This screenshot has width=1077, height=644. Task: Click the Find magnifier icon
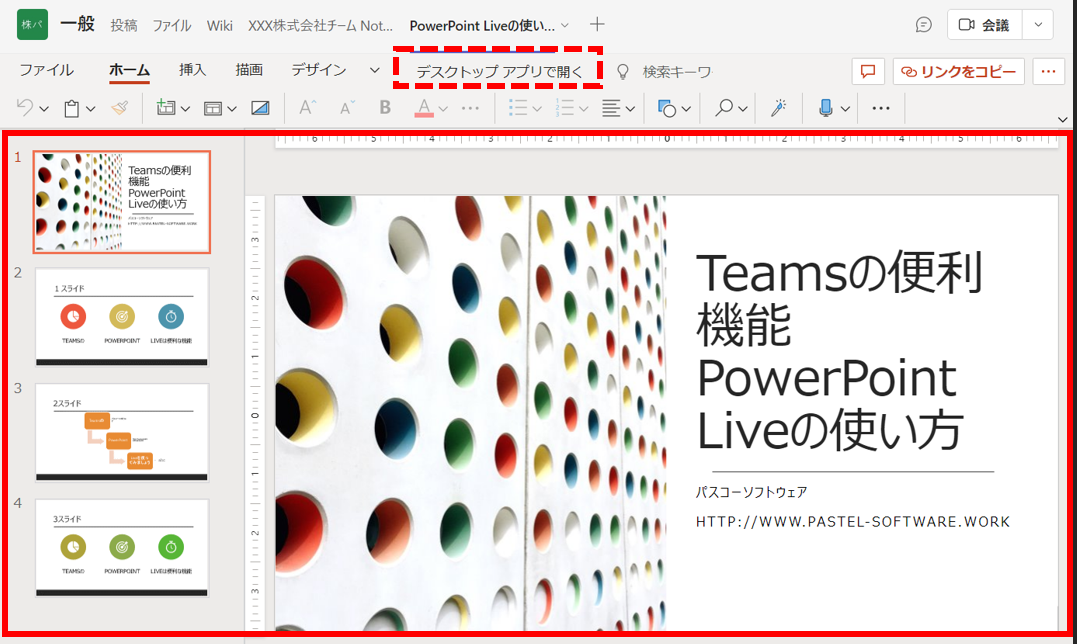pyautogui.click(x=724, y=108)
